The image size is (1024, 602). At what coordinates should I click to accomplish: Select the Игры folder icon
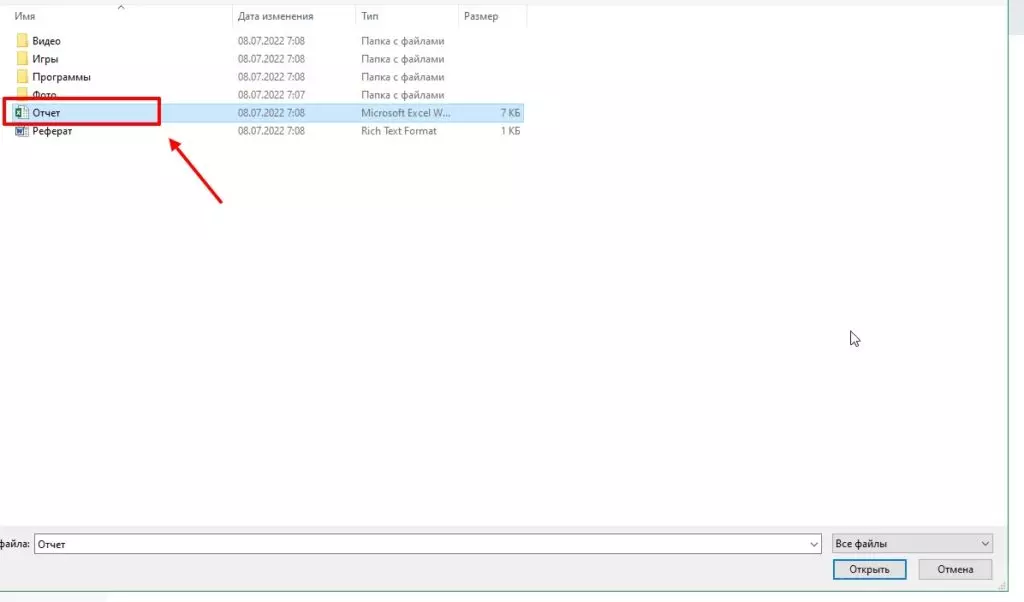[x=22, y=59]
